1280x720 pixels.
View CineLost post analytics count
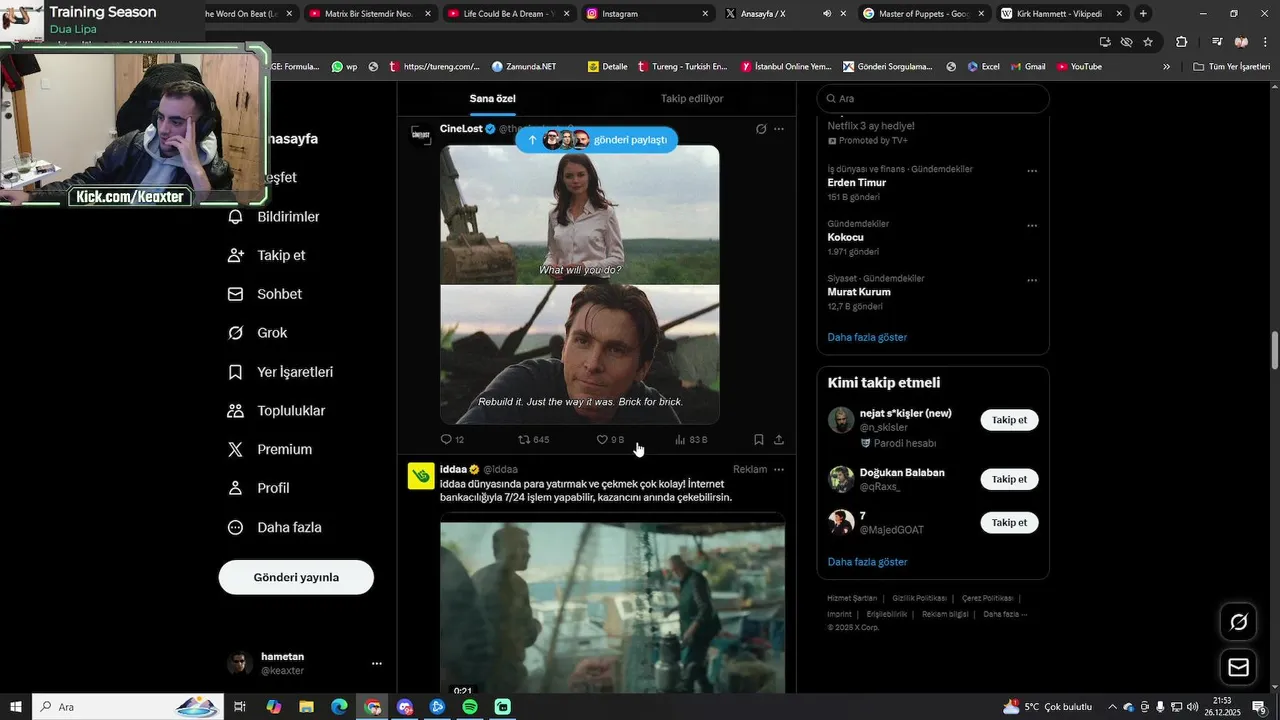[691, 440]
